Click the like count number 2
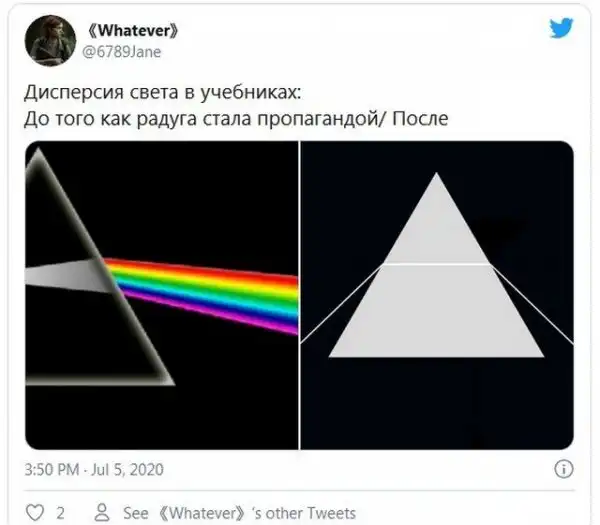The width and height of the screenshot is (600, 525). click(x=60, y=513)
